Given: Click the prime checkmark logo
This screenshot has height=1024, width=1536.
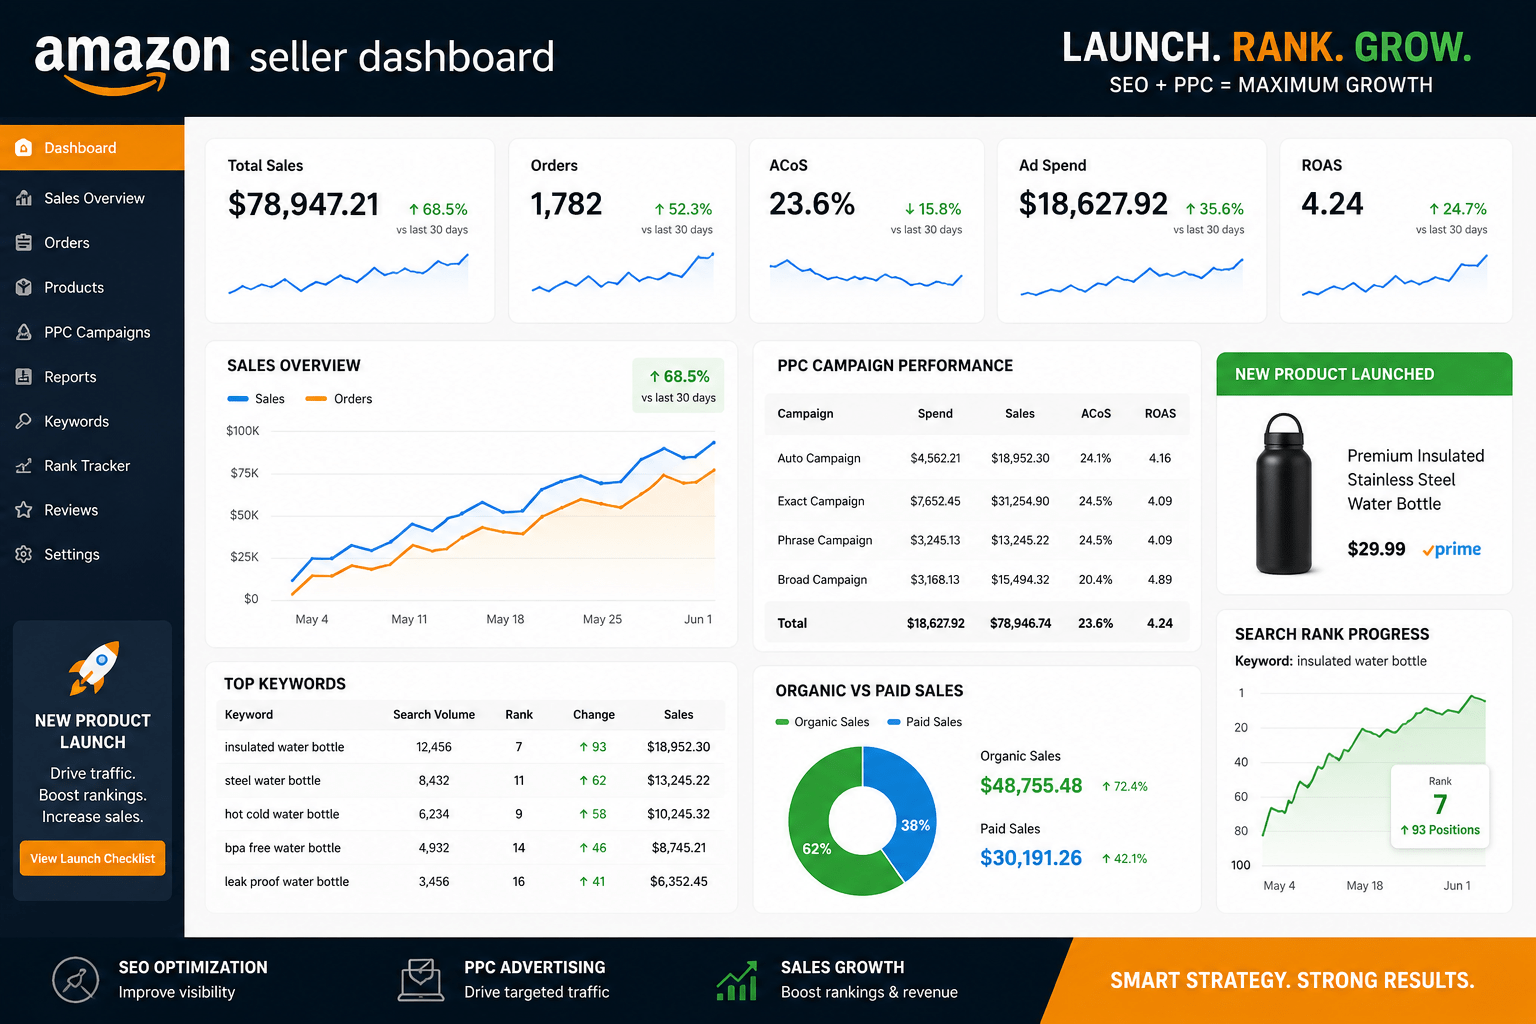Looking at the screenshot, I should pos(1452,549).
